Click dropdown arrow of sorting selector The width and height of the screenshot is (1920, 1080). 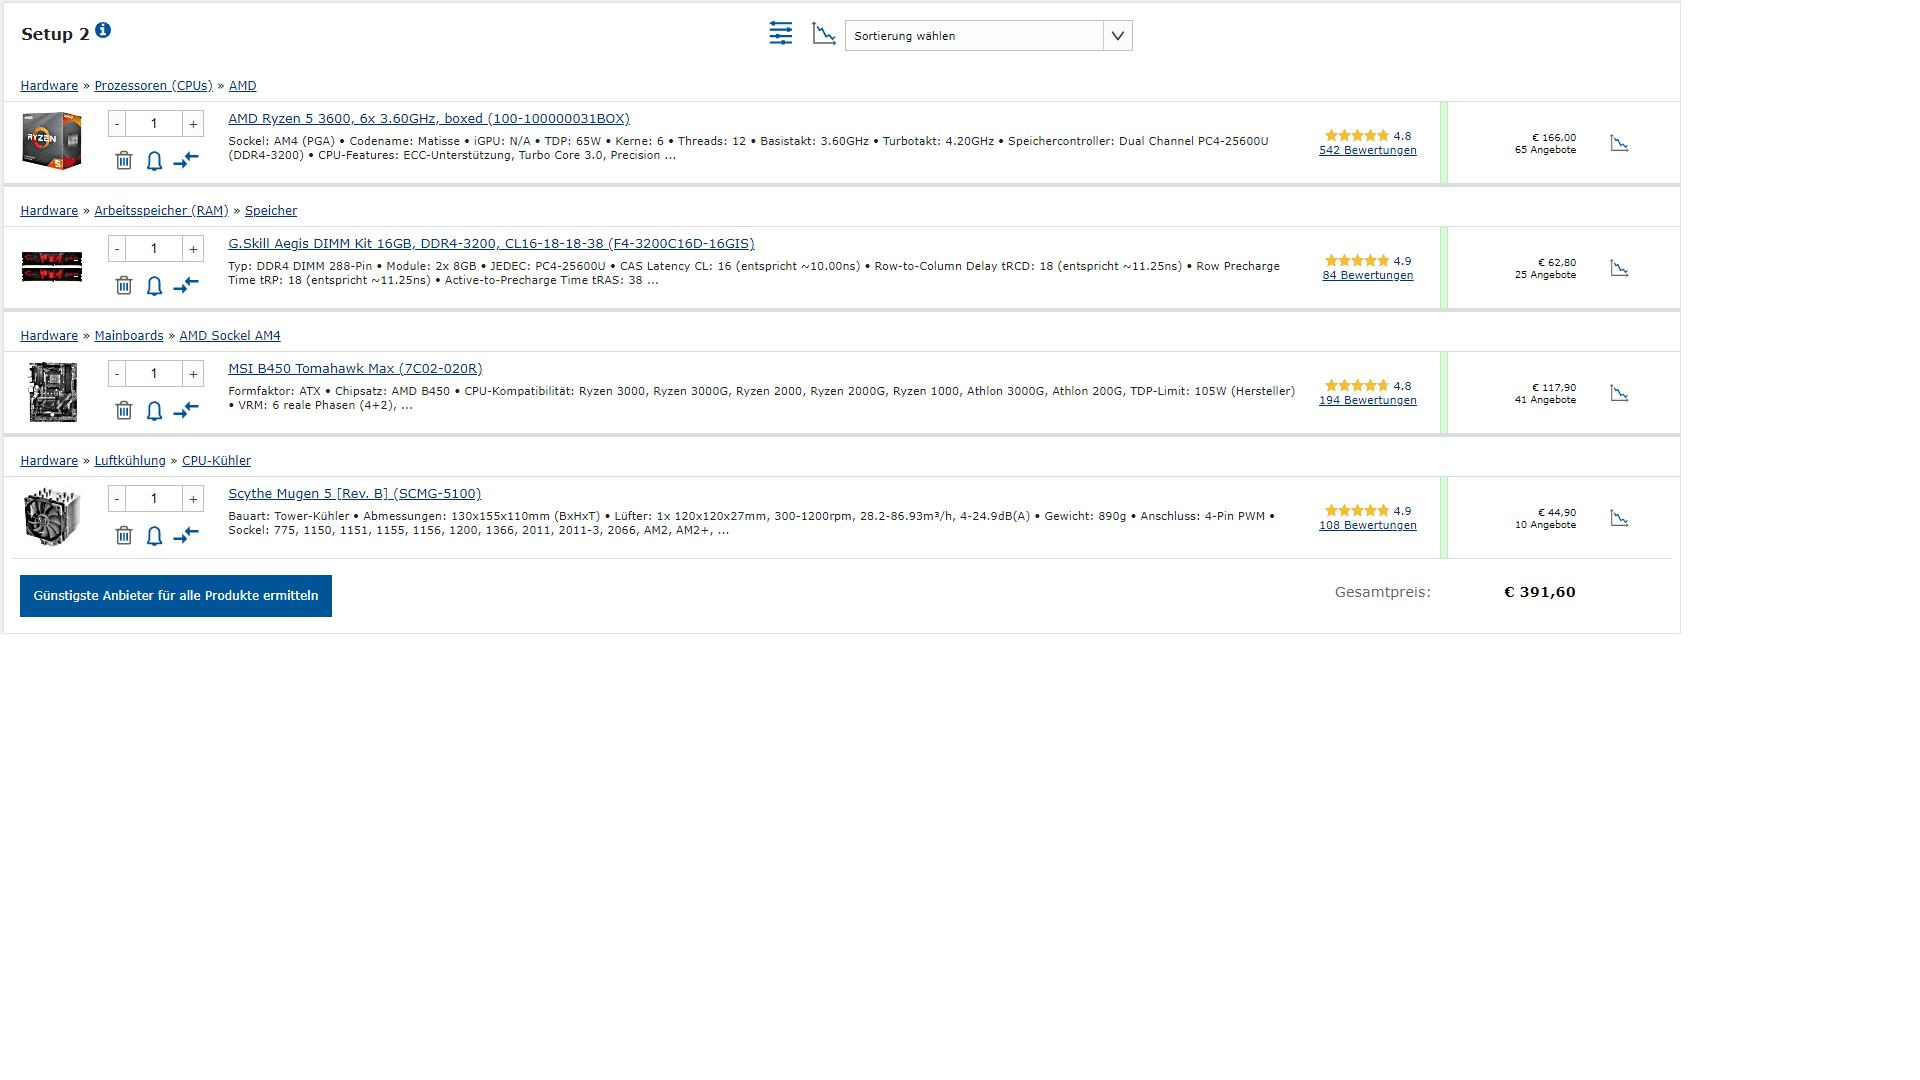pyautogui.click(x=1118, y=36)
